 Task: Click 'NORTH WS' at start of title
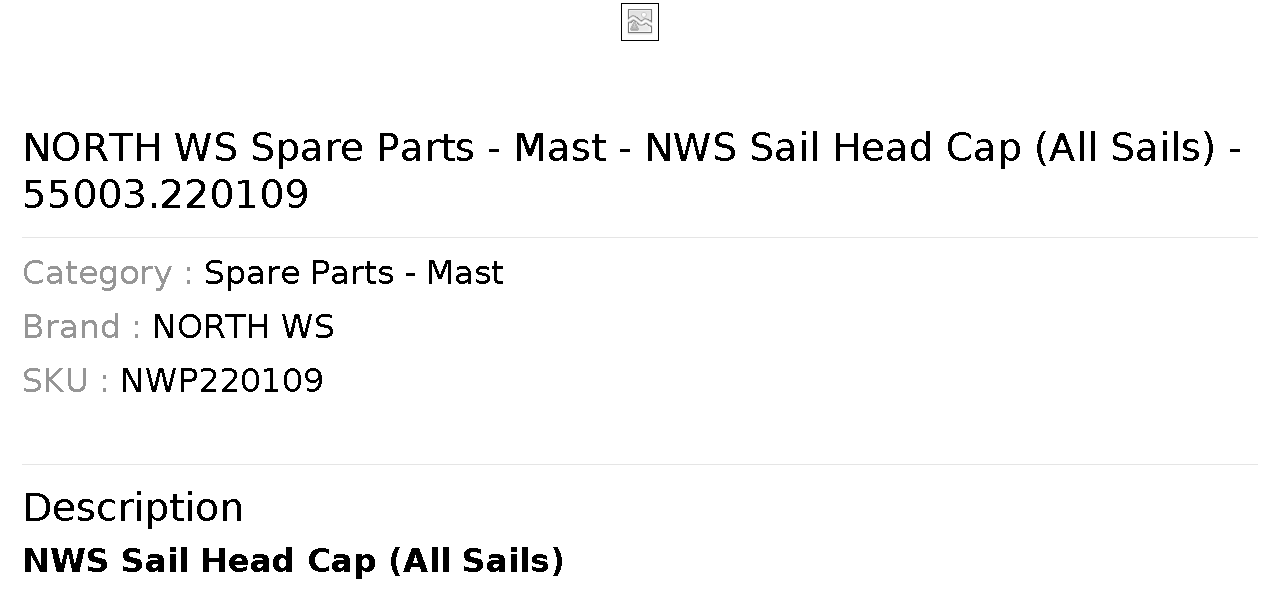pos(130,148)
